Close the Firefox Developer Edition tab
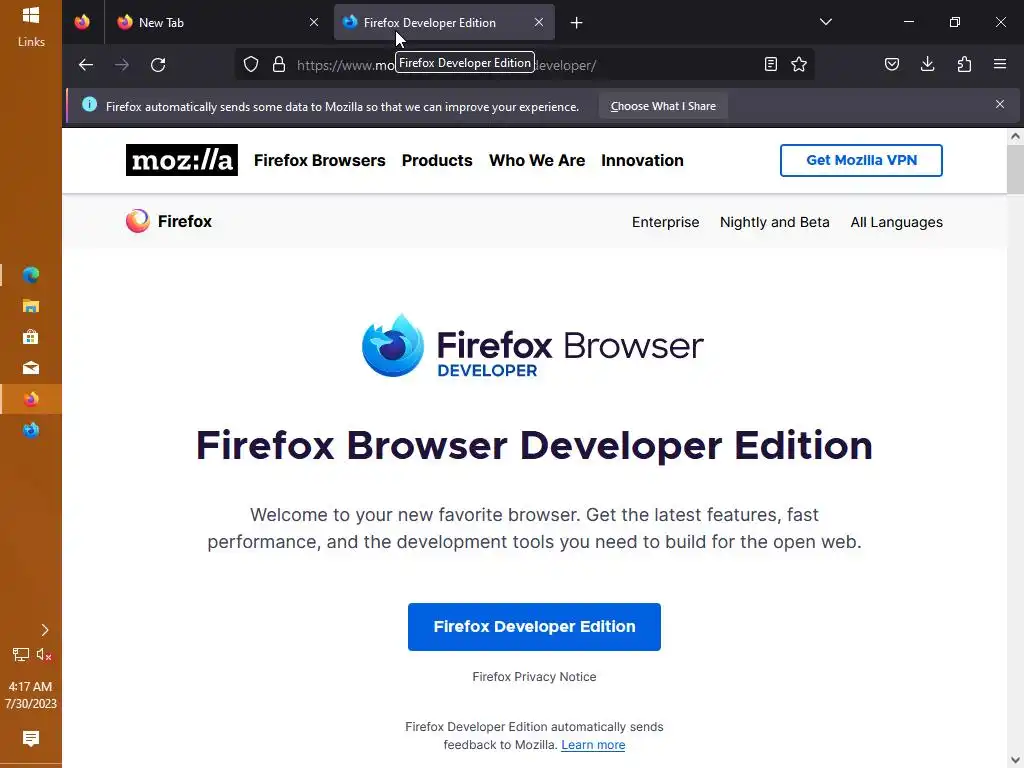The height and width of the screenshot is (768, 1024). point(539,22)
